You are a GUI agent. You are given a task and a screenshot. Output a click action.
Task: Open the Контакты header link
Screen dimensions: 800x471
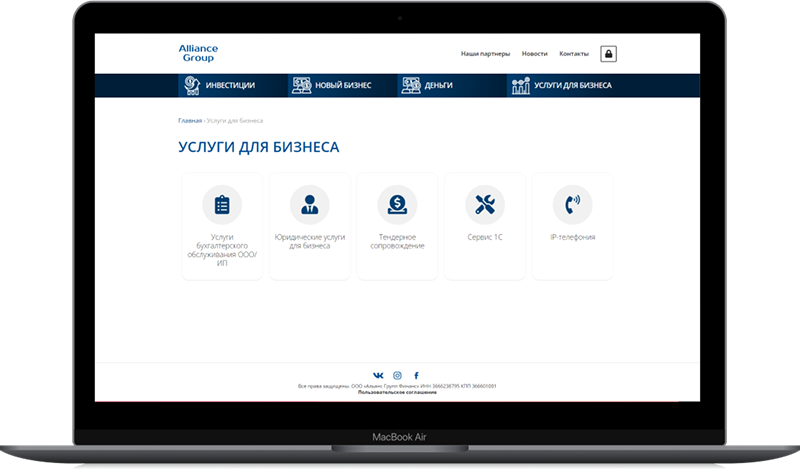(574, 54)
